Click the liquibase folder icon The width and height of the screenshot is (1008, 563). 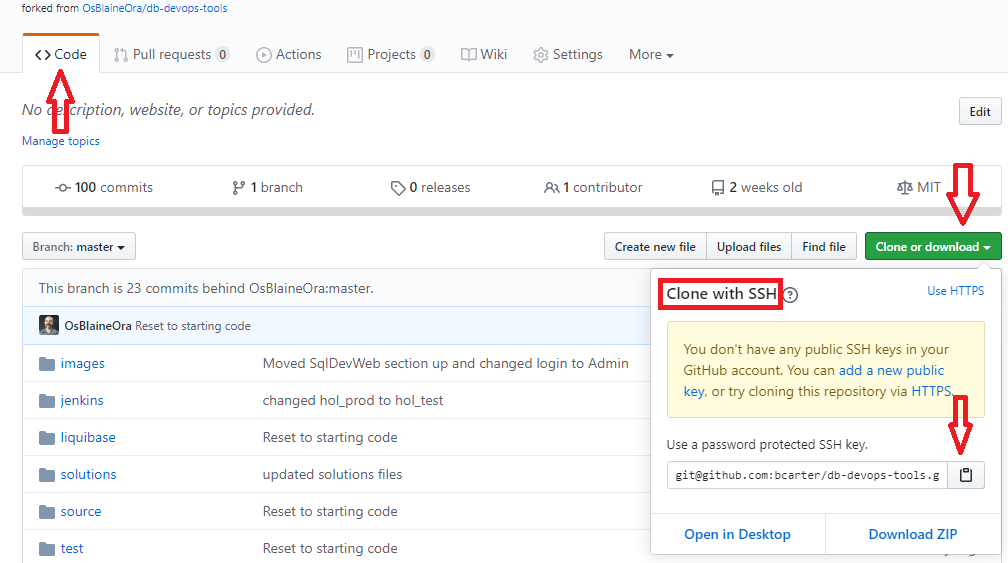[47, 438]
